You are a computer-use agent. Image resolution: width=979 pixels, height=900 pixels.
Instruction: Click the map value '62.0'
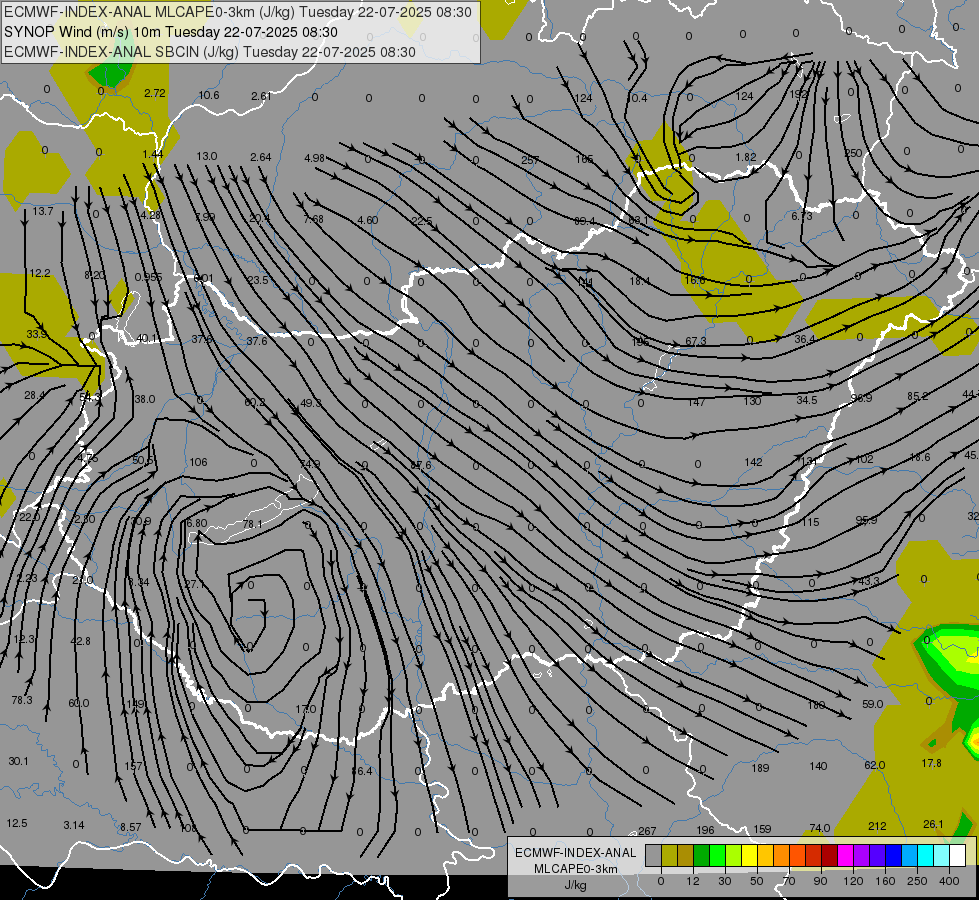pos(875,765)
